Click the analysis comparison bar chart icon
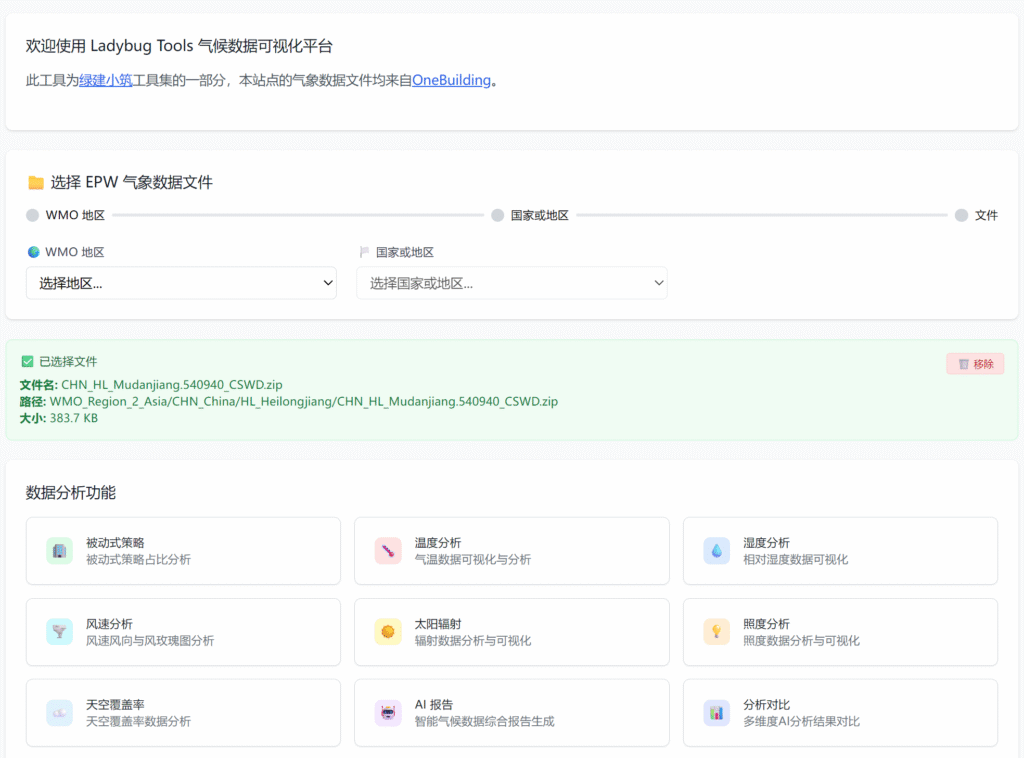Screen dimensions: 1024x758 click(716, 713)
